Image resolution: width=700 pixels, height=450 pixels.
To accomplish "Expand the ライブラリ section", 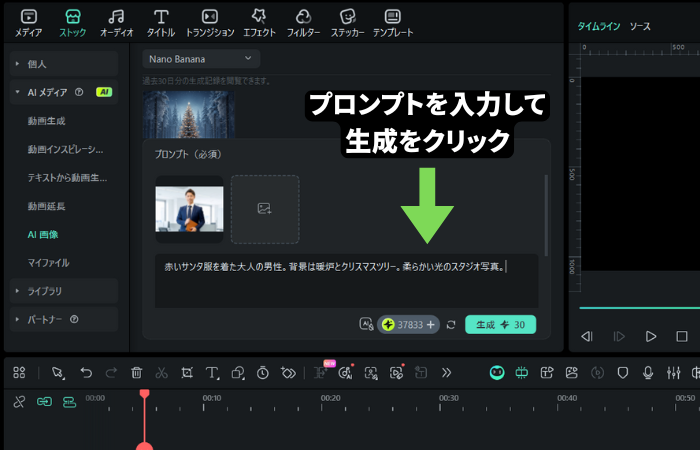I will [64, 291].
